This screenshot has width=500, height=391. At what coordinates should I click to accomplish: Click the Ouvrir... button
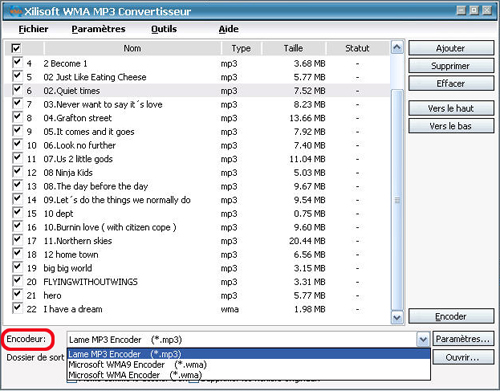(463, 357)
